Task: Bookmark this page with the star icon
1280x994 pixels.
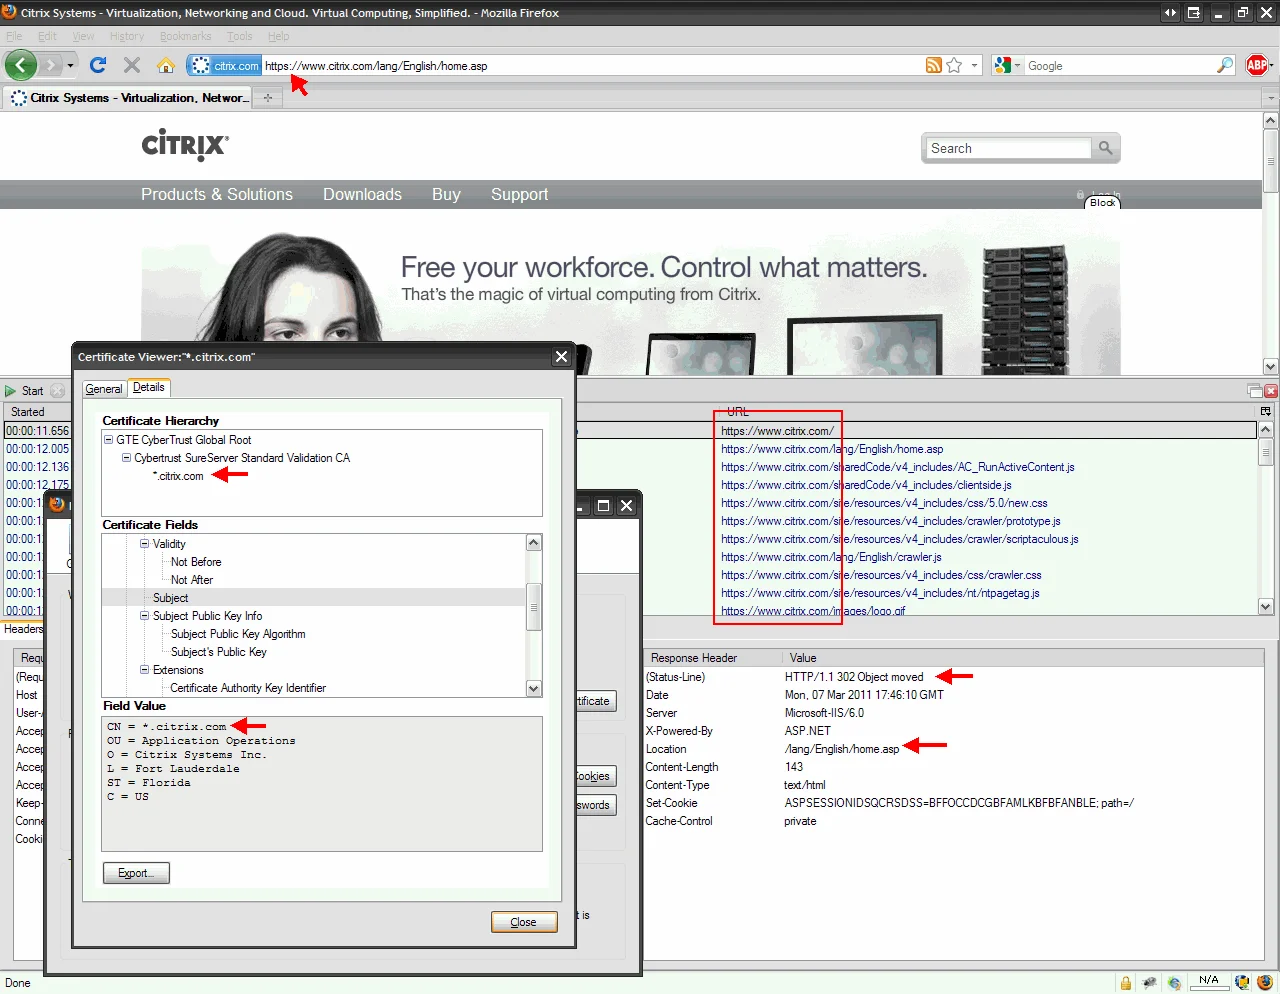Action: (x=954, y=65)
